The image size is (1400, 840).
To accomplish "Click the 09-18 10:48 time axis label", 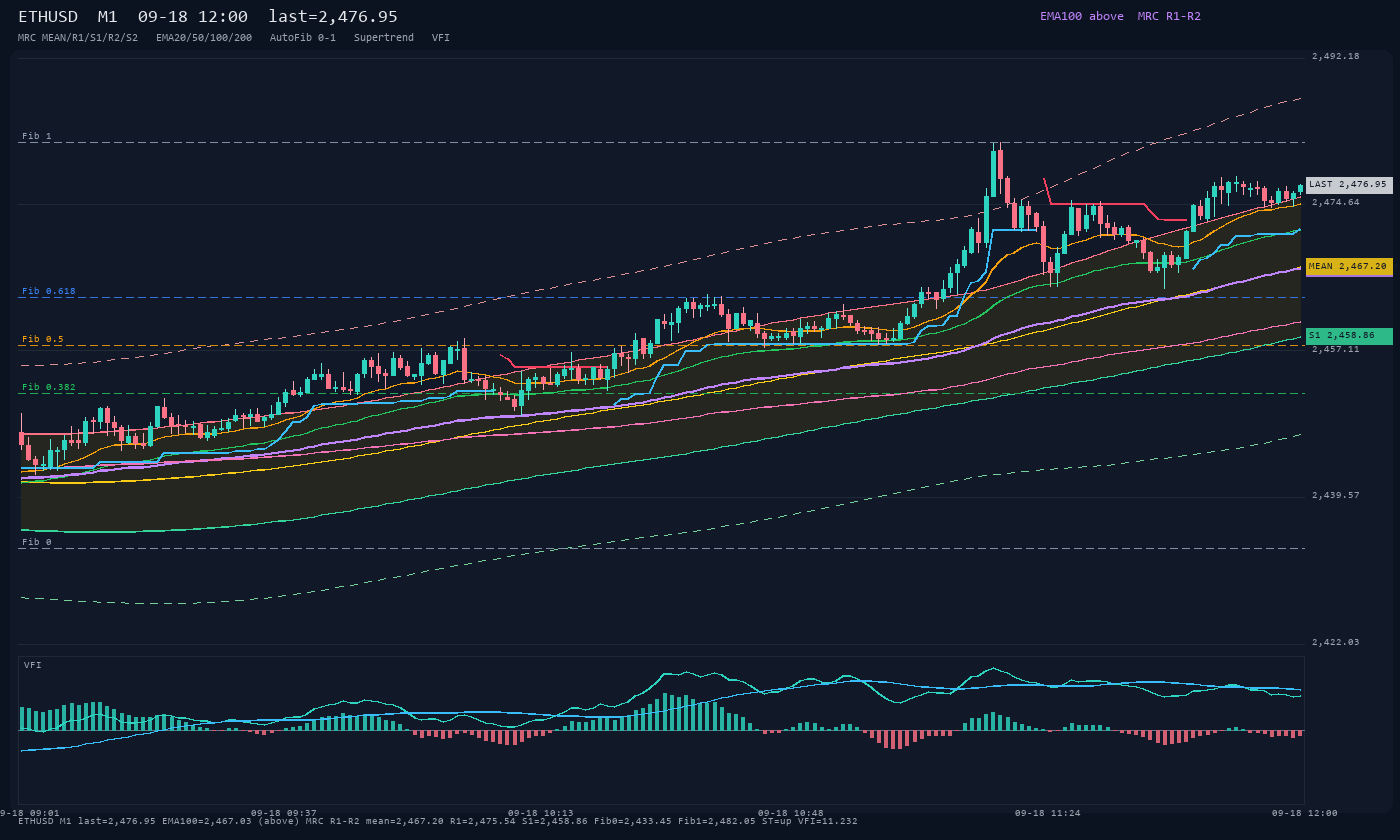I will point(791,813).
